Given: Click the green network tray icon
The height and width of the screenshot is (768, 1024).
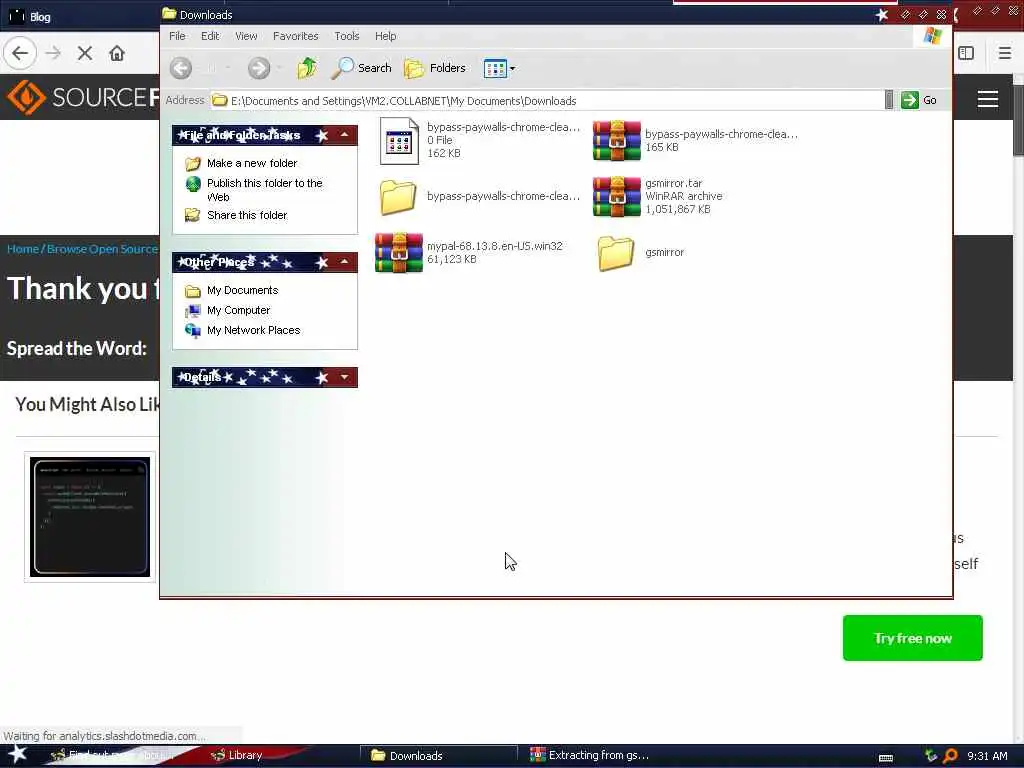Looking at the screenshot, I should [931, 756].
